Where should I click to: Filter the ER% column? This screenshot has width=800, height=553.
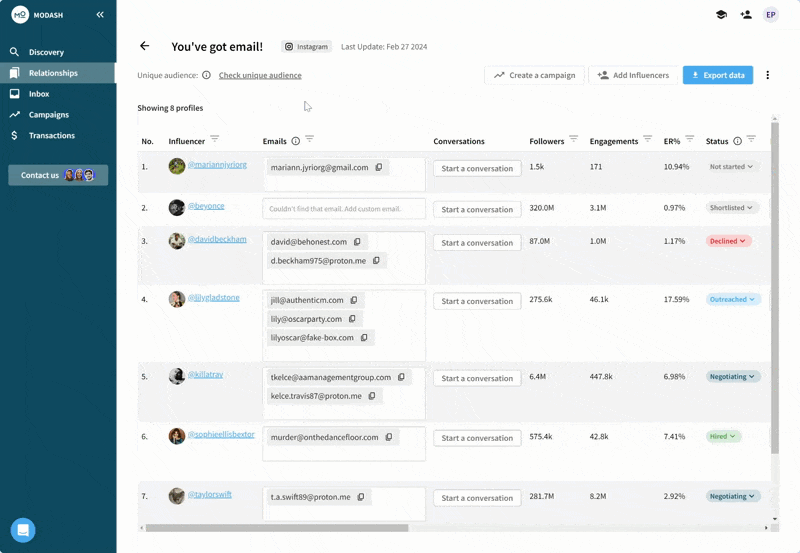click(689, 139)
